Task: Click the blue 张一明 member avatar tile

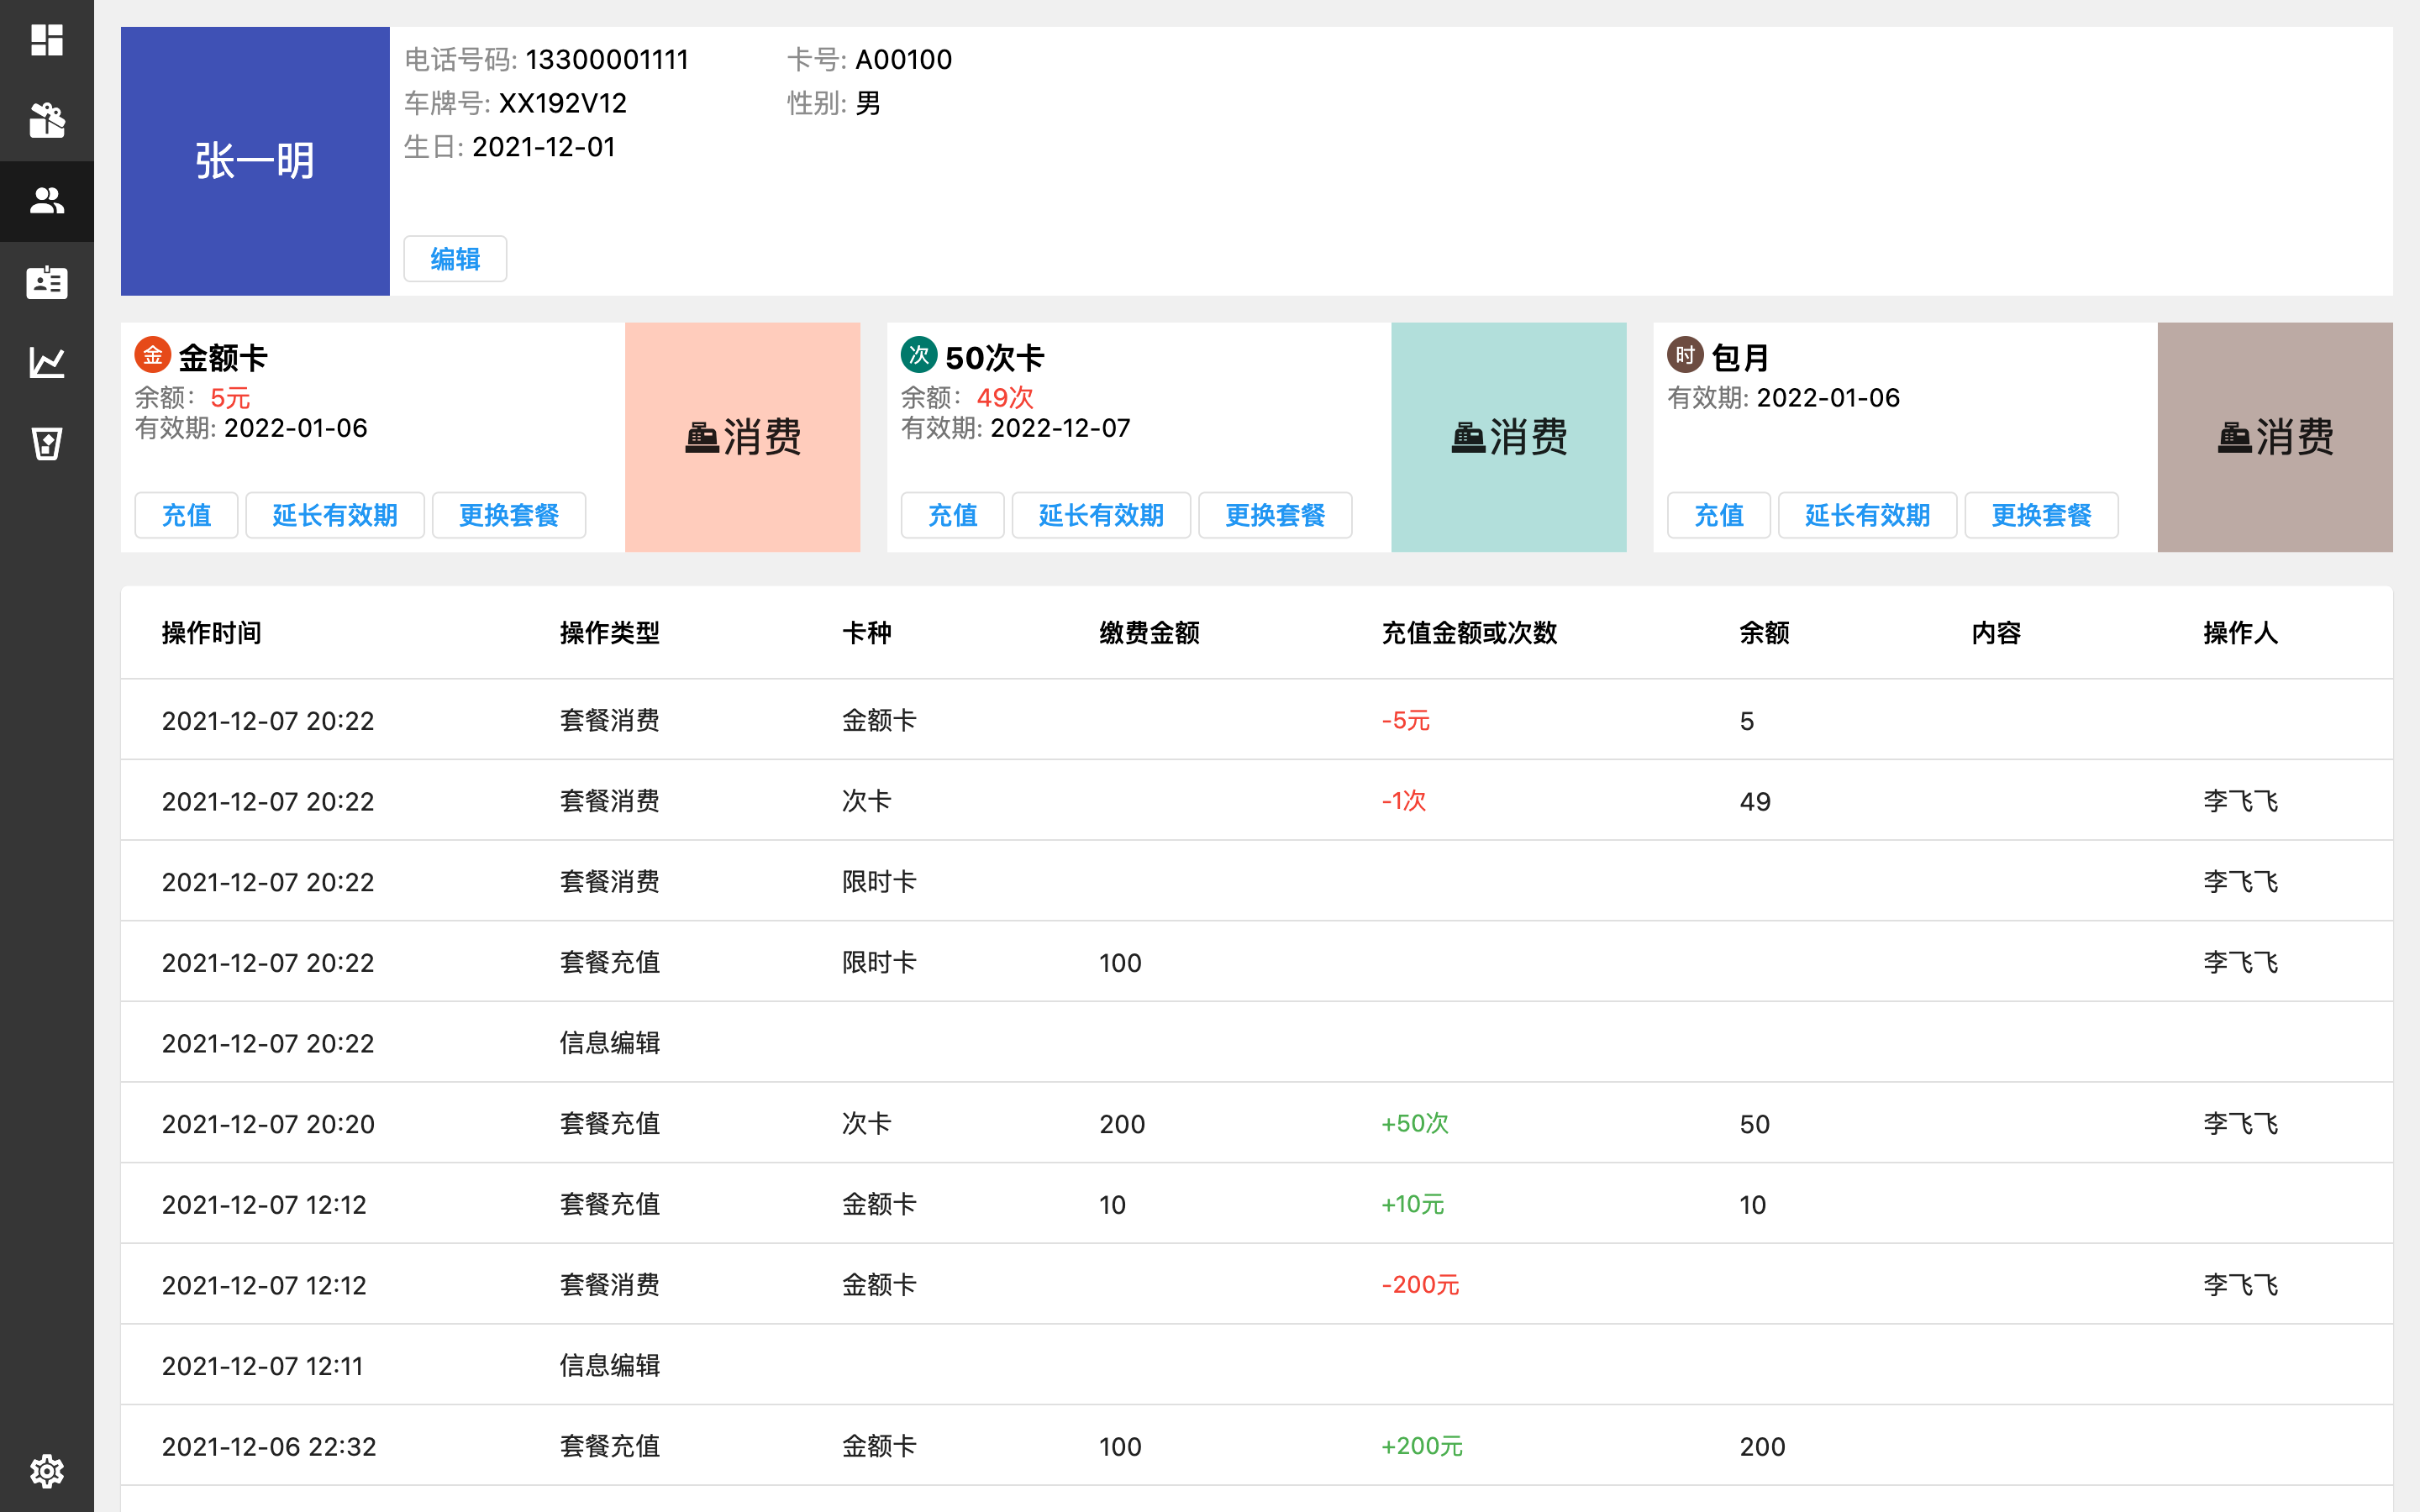Action: tap(255, 161)
